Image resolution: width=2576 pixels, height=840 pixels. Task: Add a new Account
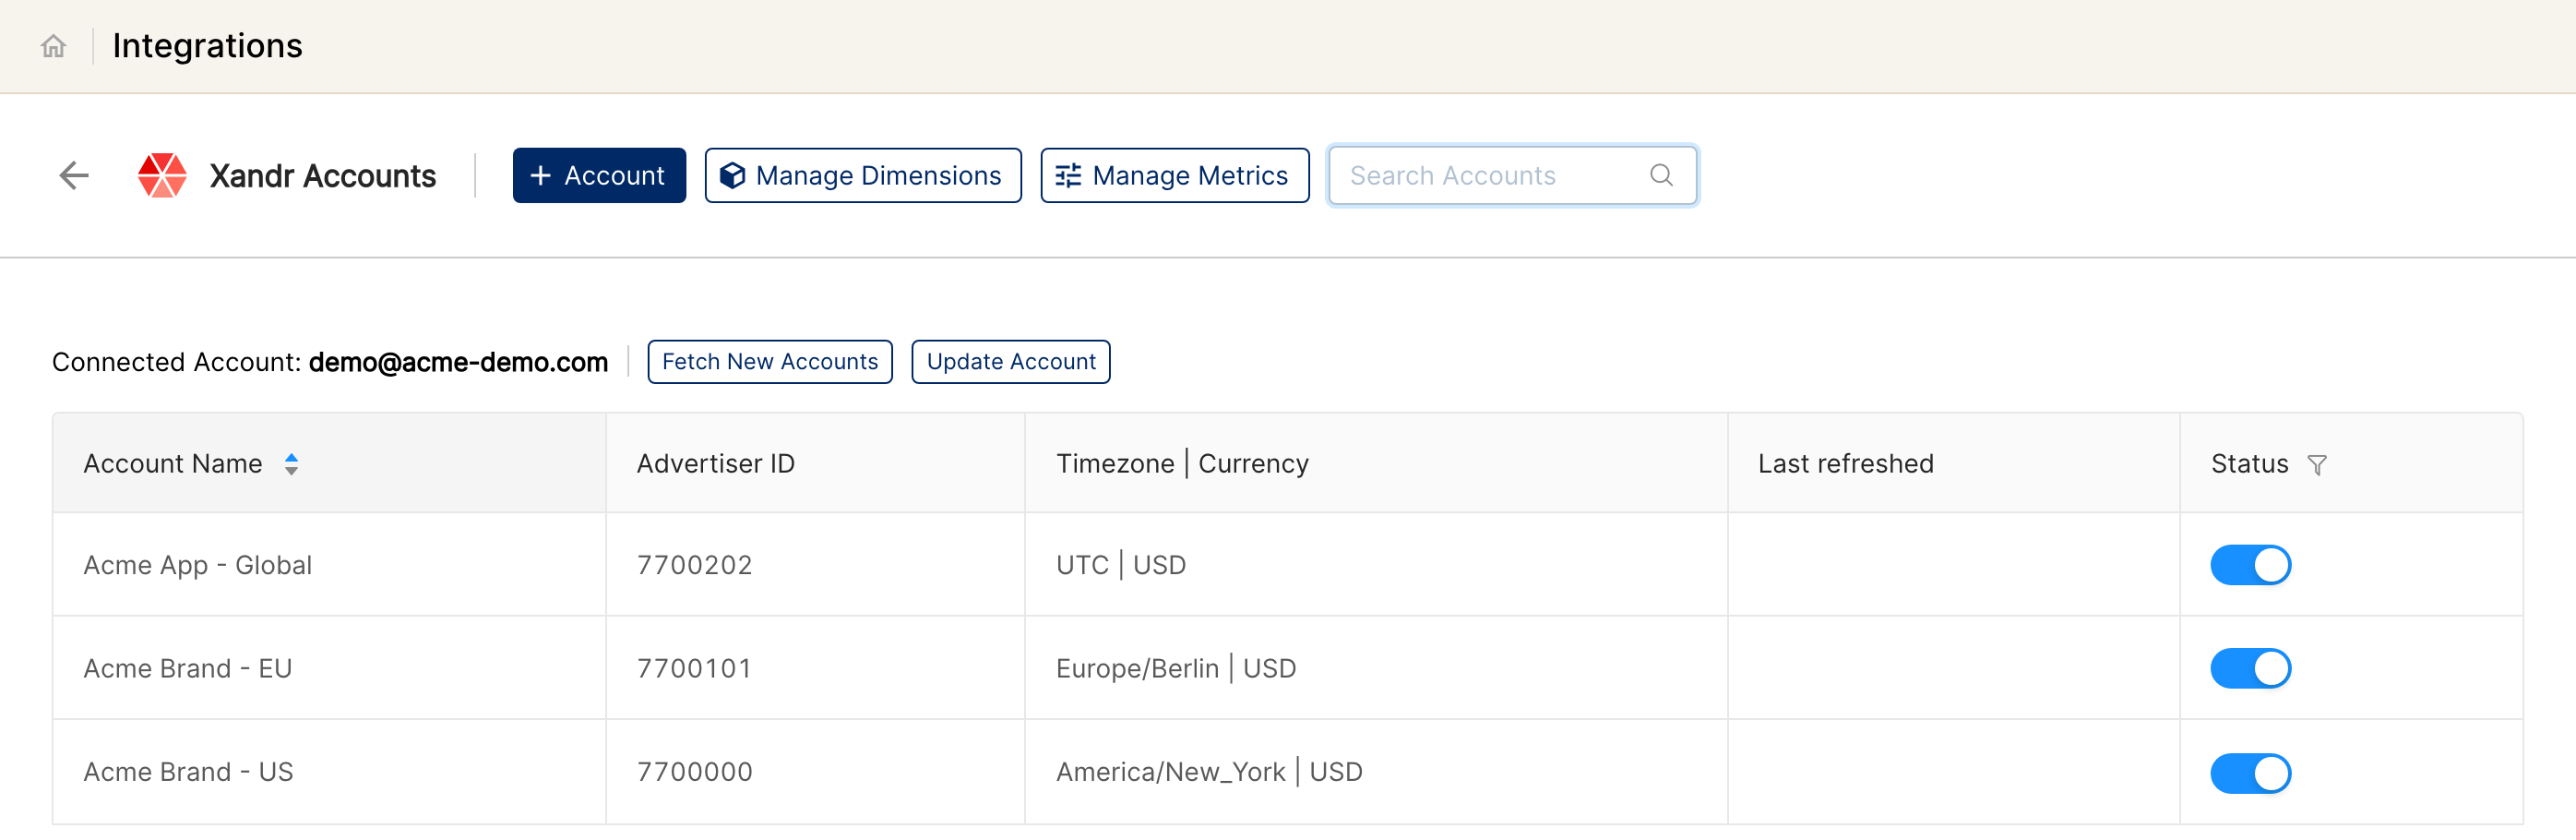pyautogui.click(x=599, y=176)
